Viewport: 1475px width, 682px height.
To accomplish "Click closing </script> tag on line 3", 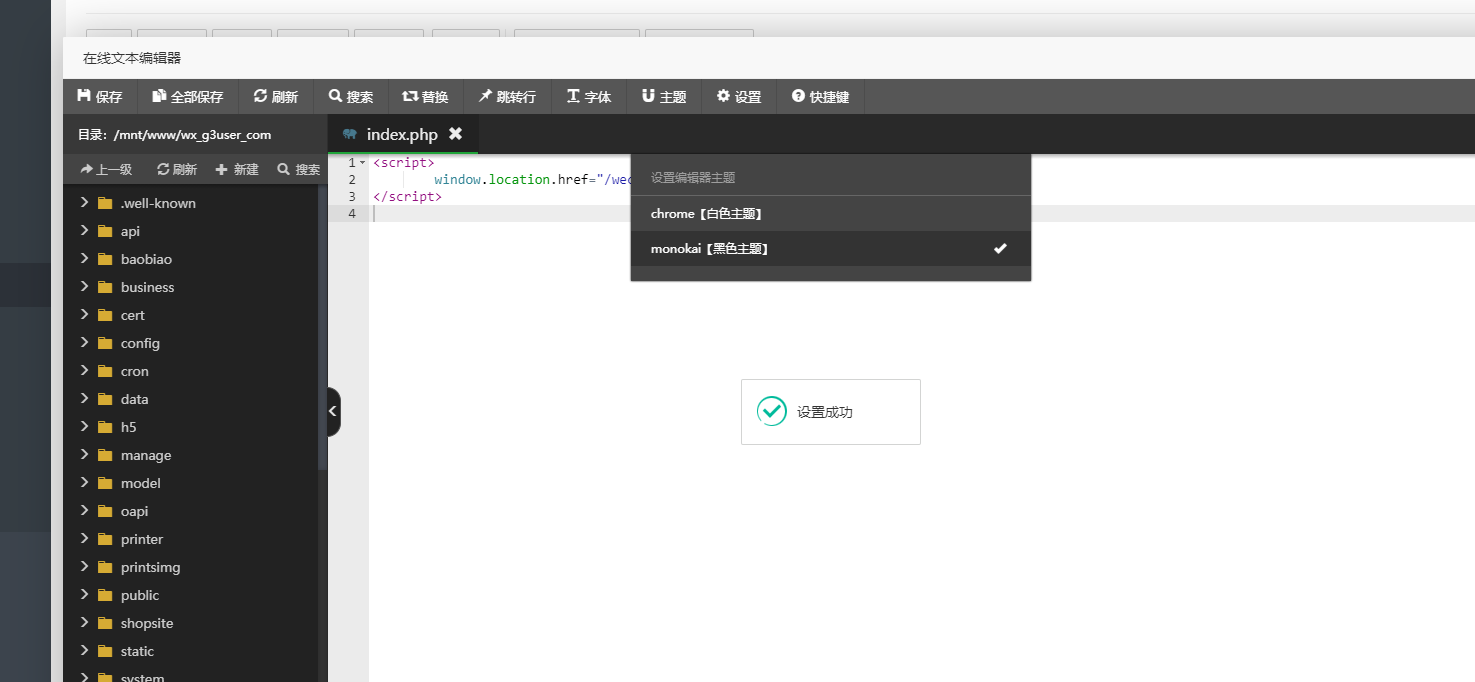I will pyautogui.click(x=407, y=197).
